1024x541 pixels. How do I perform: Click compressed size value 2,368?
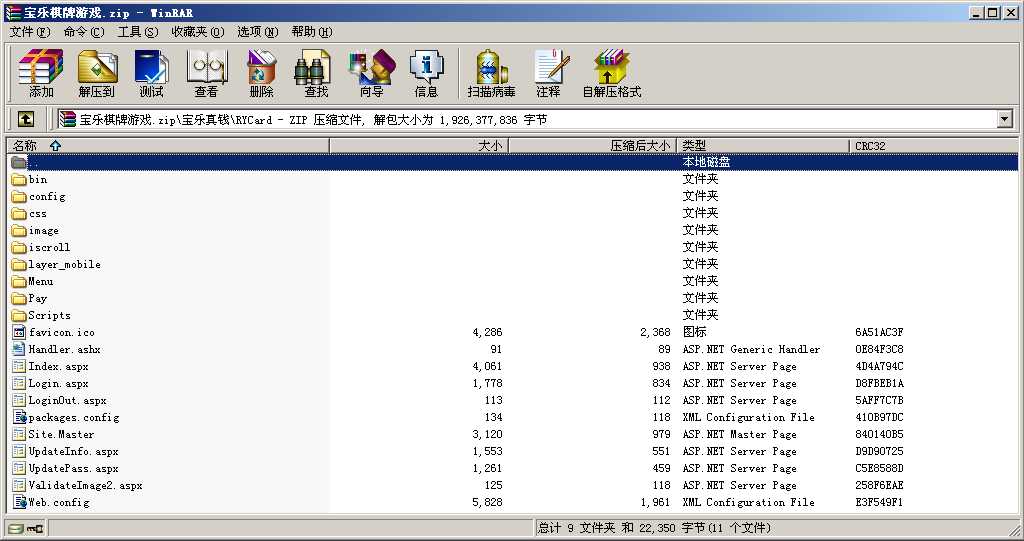tap(655, 332)
